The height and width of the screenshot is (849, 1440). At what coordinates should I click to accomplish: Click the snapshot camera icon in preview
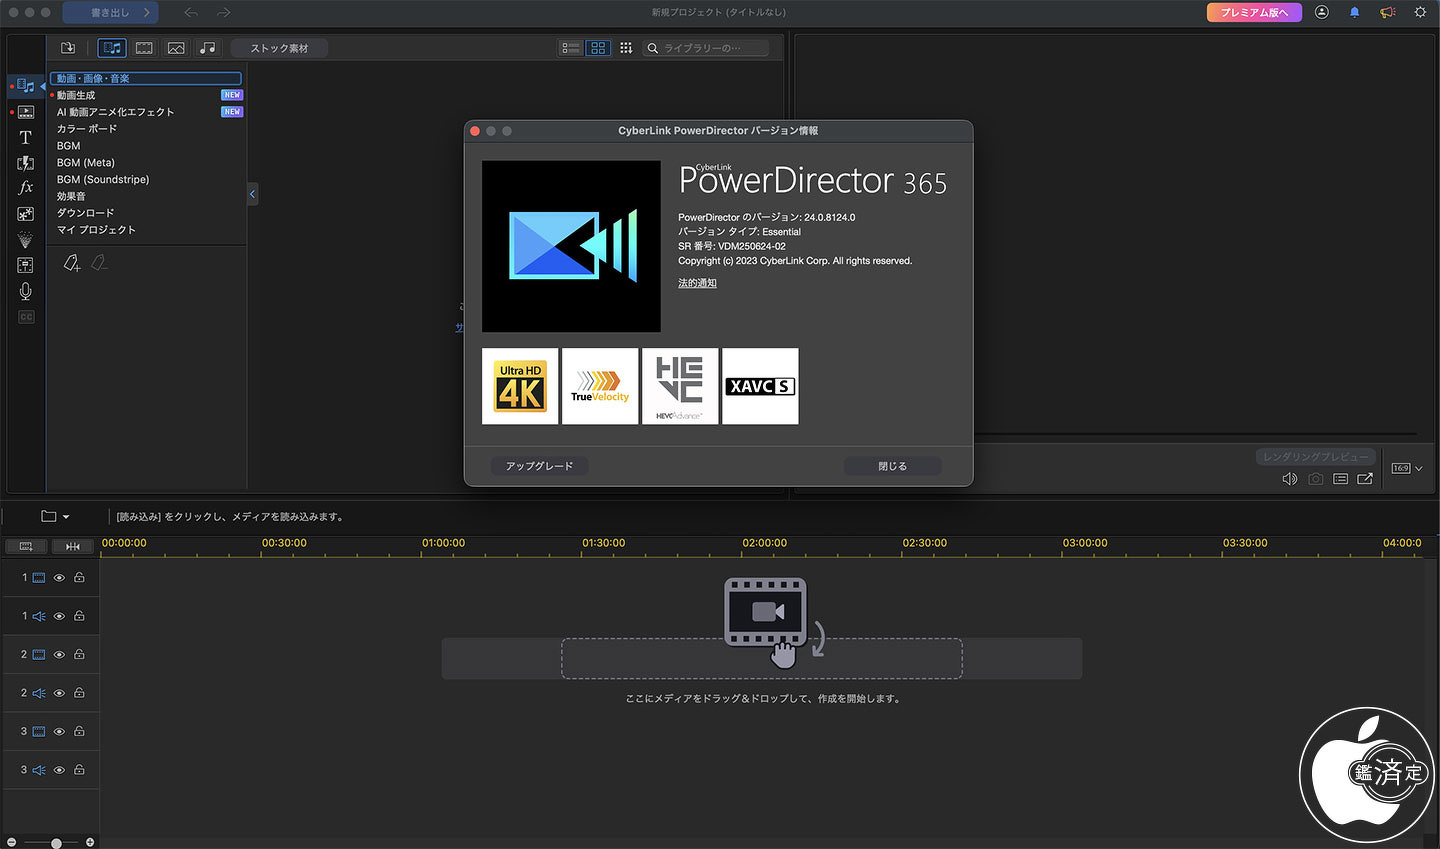tap(1315, 479)
